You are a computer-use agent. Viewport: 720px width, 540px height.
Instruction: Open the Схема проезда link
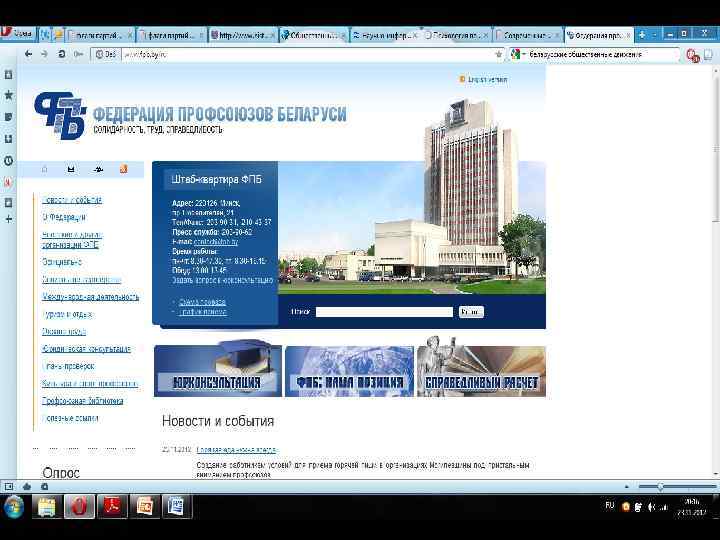202,302
